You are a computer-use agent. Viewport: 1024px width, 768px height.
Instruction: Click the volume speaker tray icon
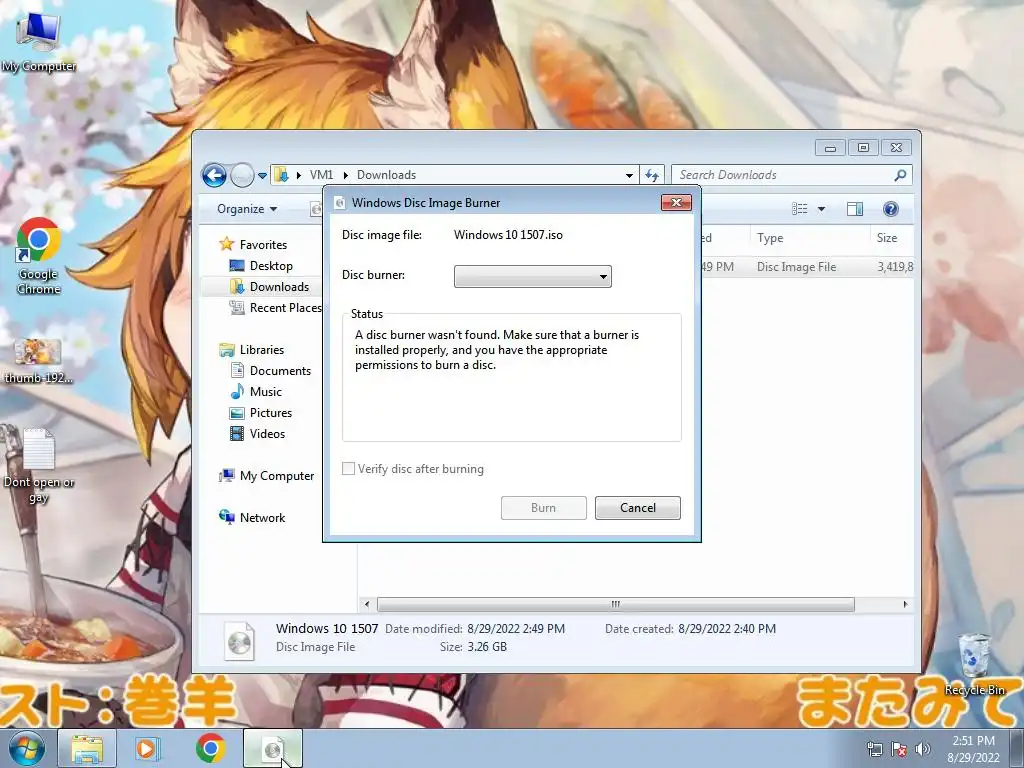922,750
